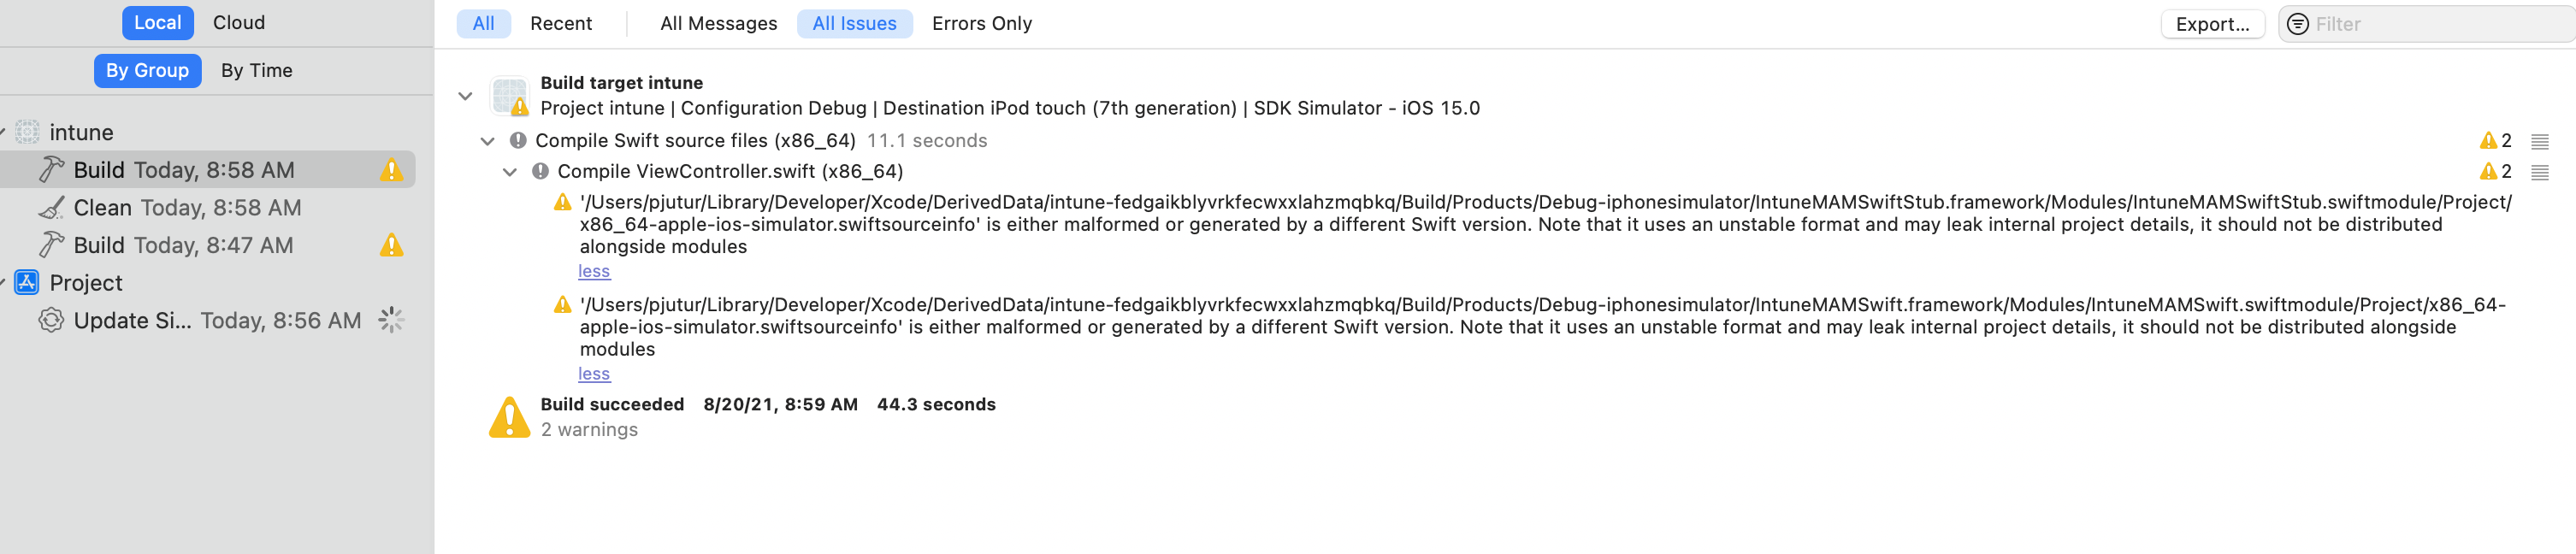Image resolution: width=2576 pixels, height=554 pixels.
Task: Click the hammer icon next to Build Today 8:58 AM
Action: [52, 169]
